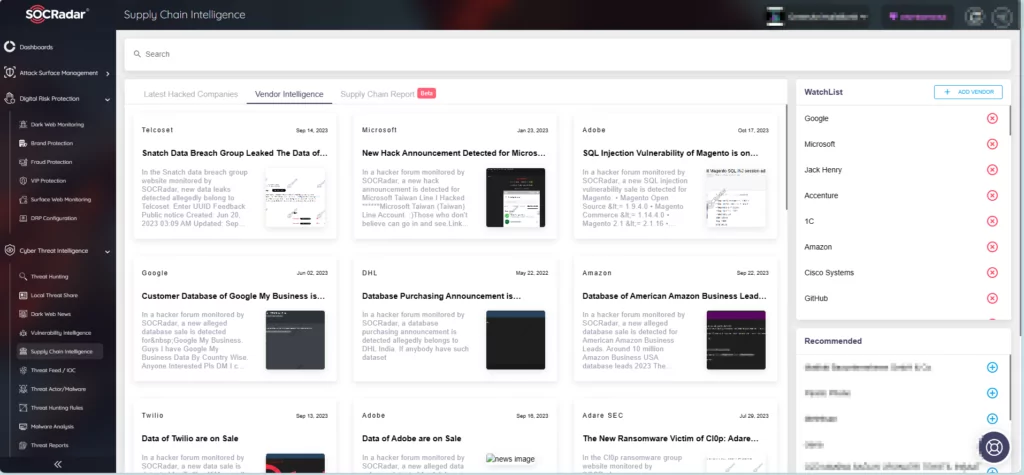Open Threat Hunting Rules

pyautogui.click(x=56, y=408)
